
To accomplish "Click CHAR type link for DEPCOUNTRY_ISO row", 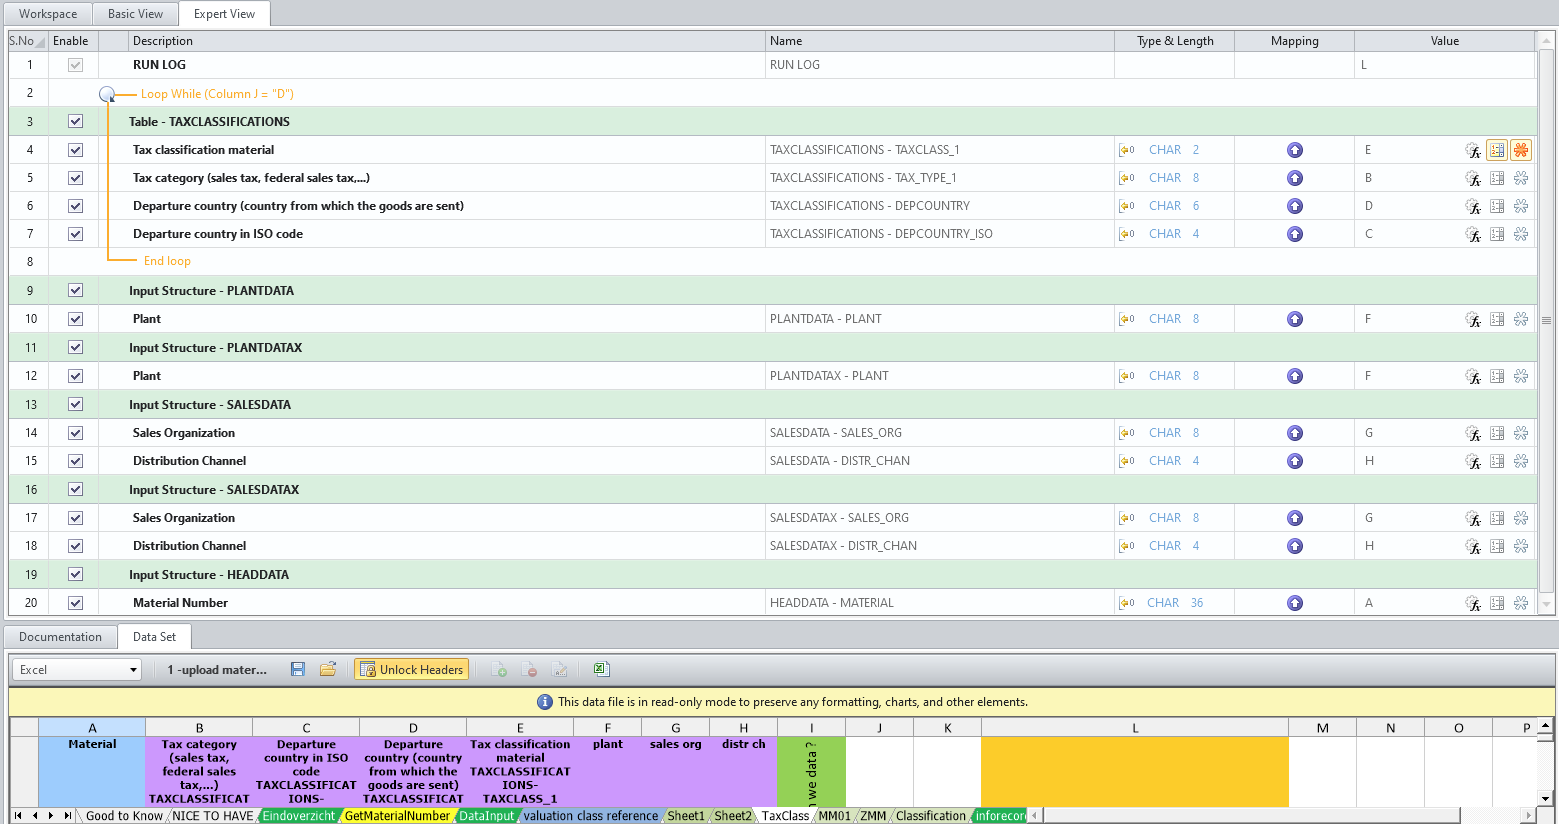I will pos(1164,234).
